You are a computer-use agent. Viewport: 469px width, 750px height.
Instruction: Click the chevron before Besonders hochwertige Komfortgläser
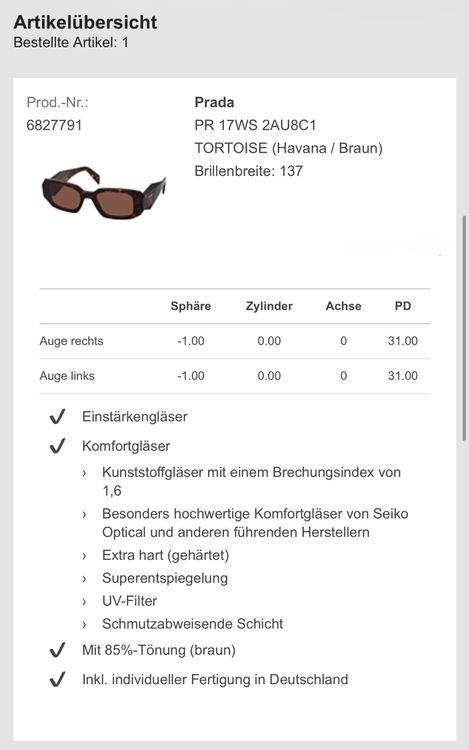(84, 515)
